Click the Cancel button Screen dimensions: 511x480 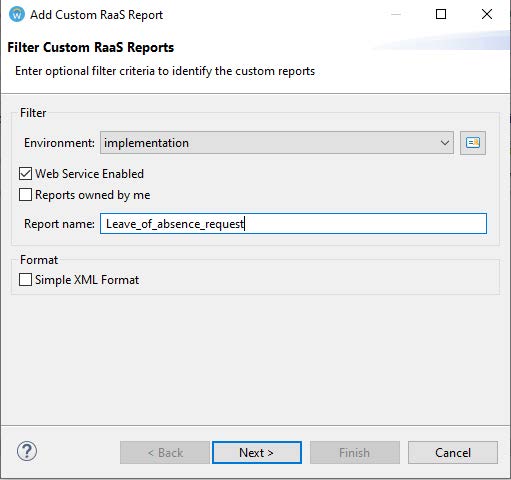coord(453,452)
